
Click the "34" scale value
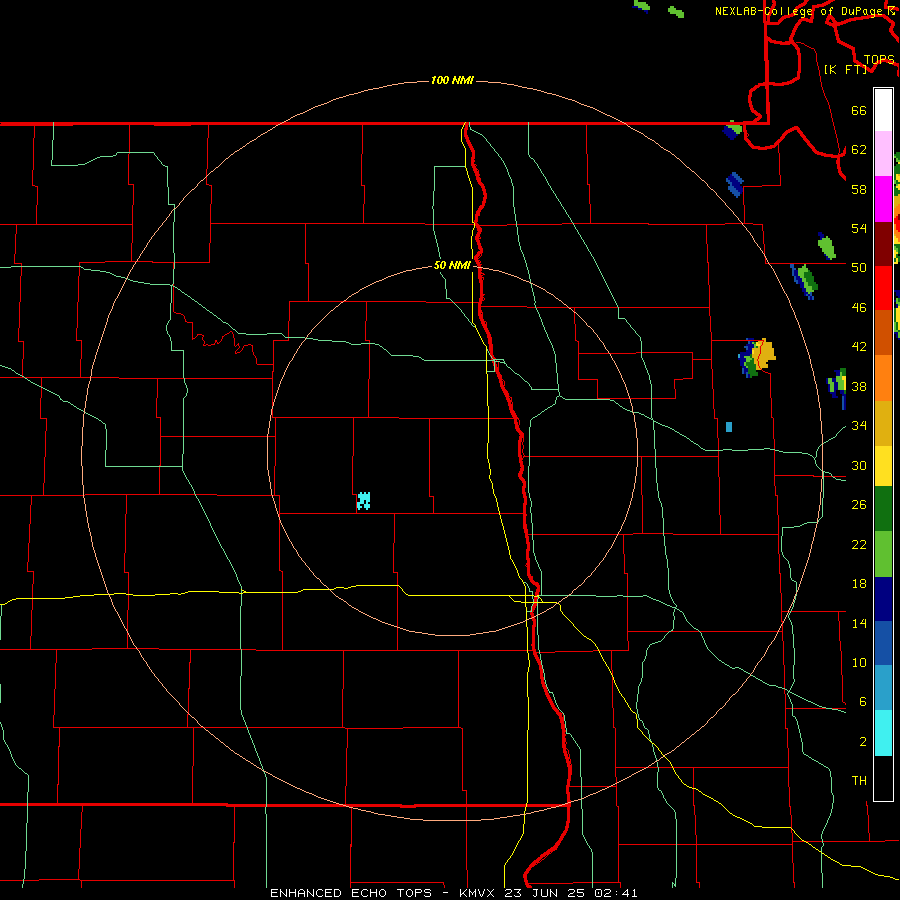(859, 425)
